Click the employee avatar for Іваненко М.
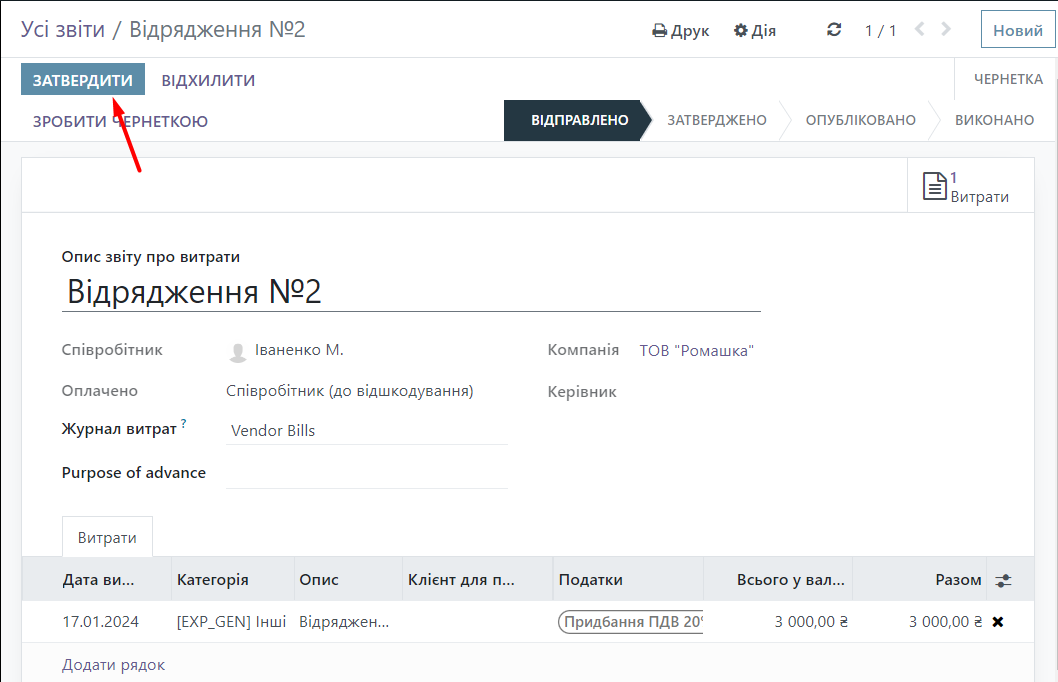This screenshot has height=682, width=1058. tap(238, 352)
